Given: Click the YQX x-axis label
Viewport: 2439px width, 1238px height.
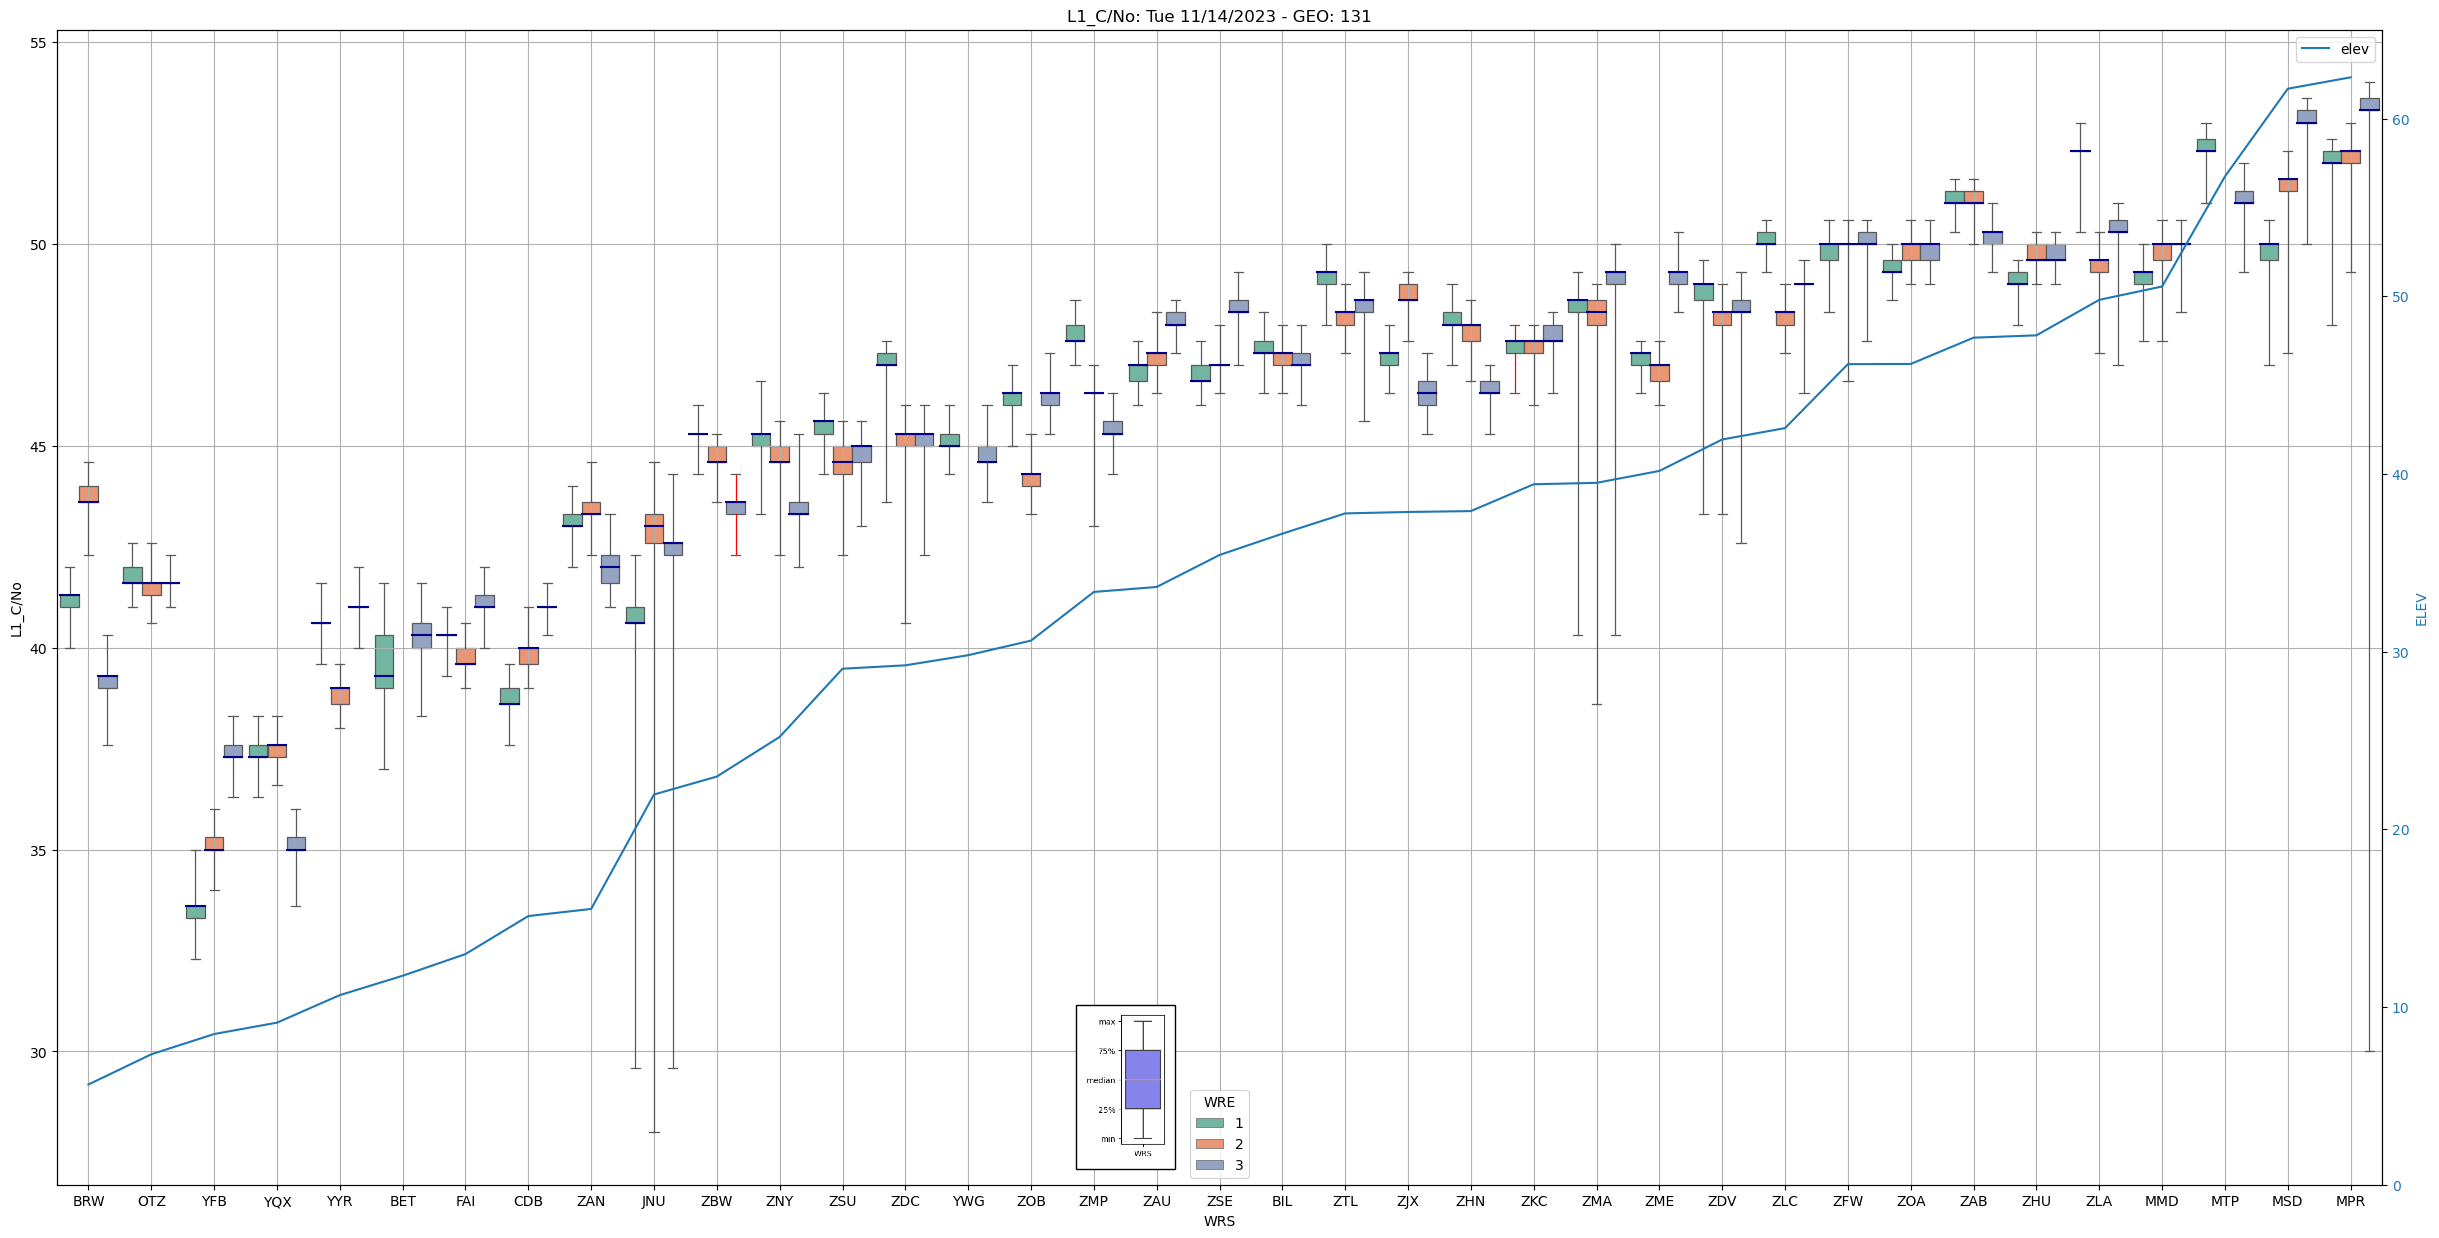Looking at the screenshot, I should click(x=277, y=1201).
